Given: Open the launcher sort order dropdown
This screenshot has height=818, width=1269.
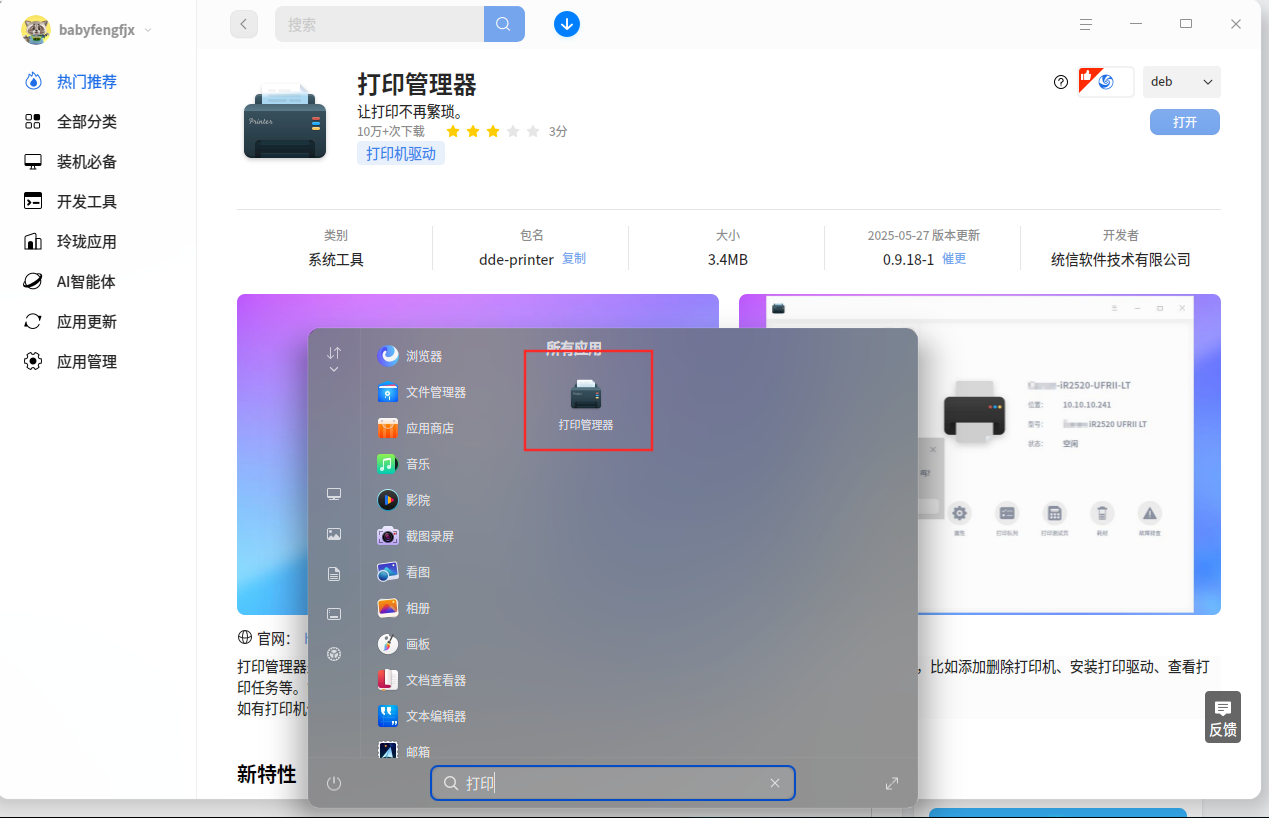Looking at the screenshot, I should coord(334,359).
